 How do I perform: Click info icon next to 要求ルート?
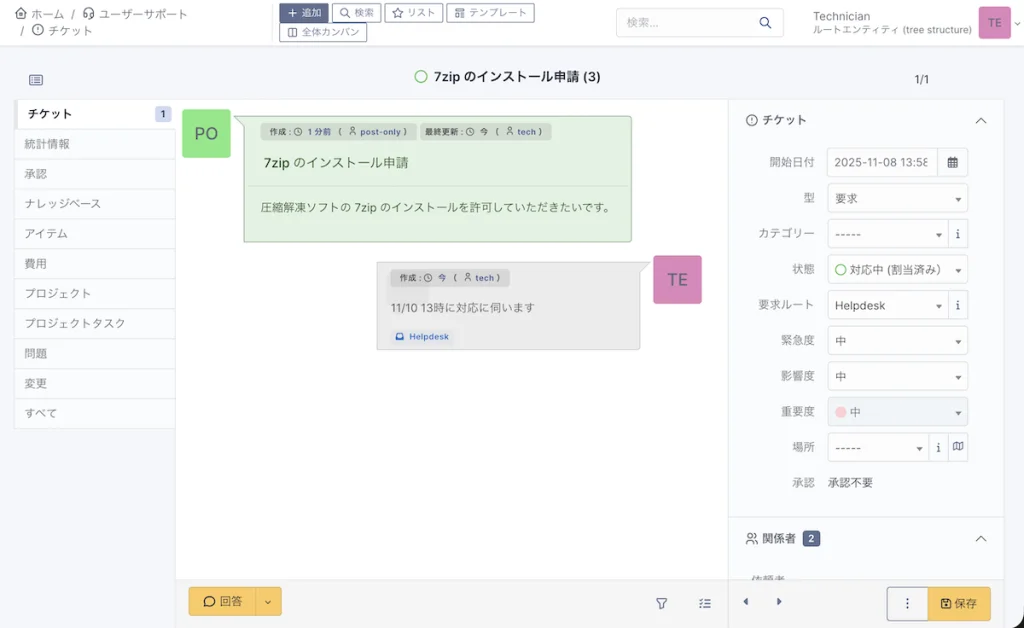957,306
